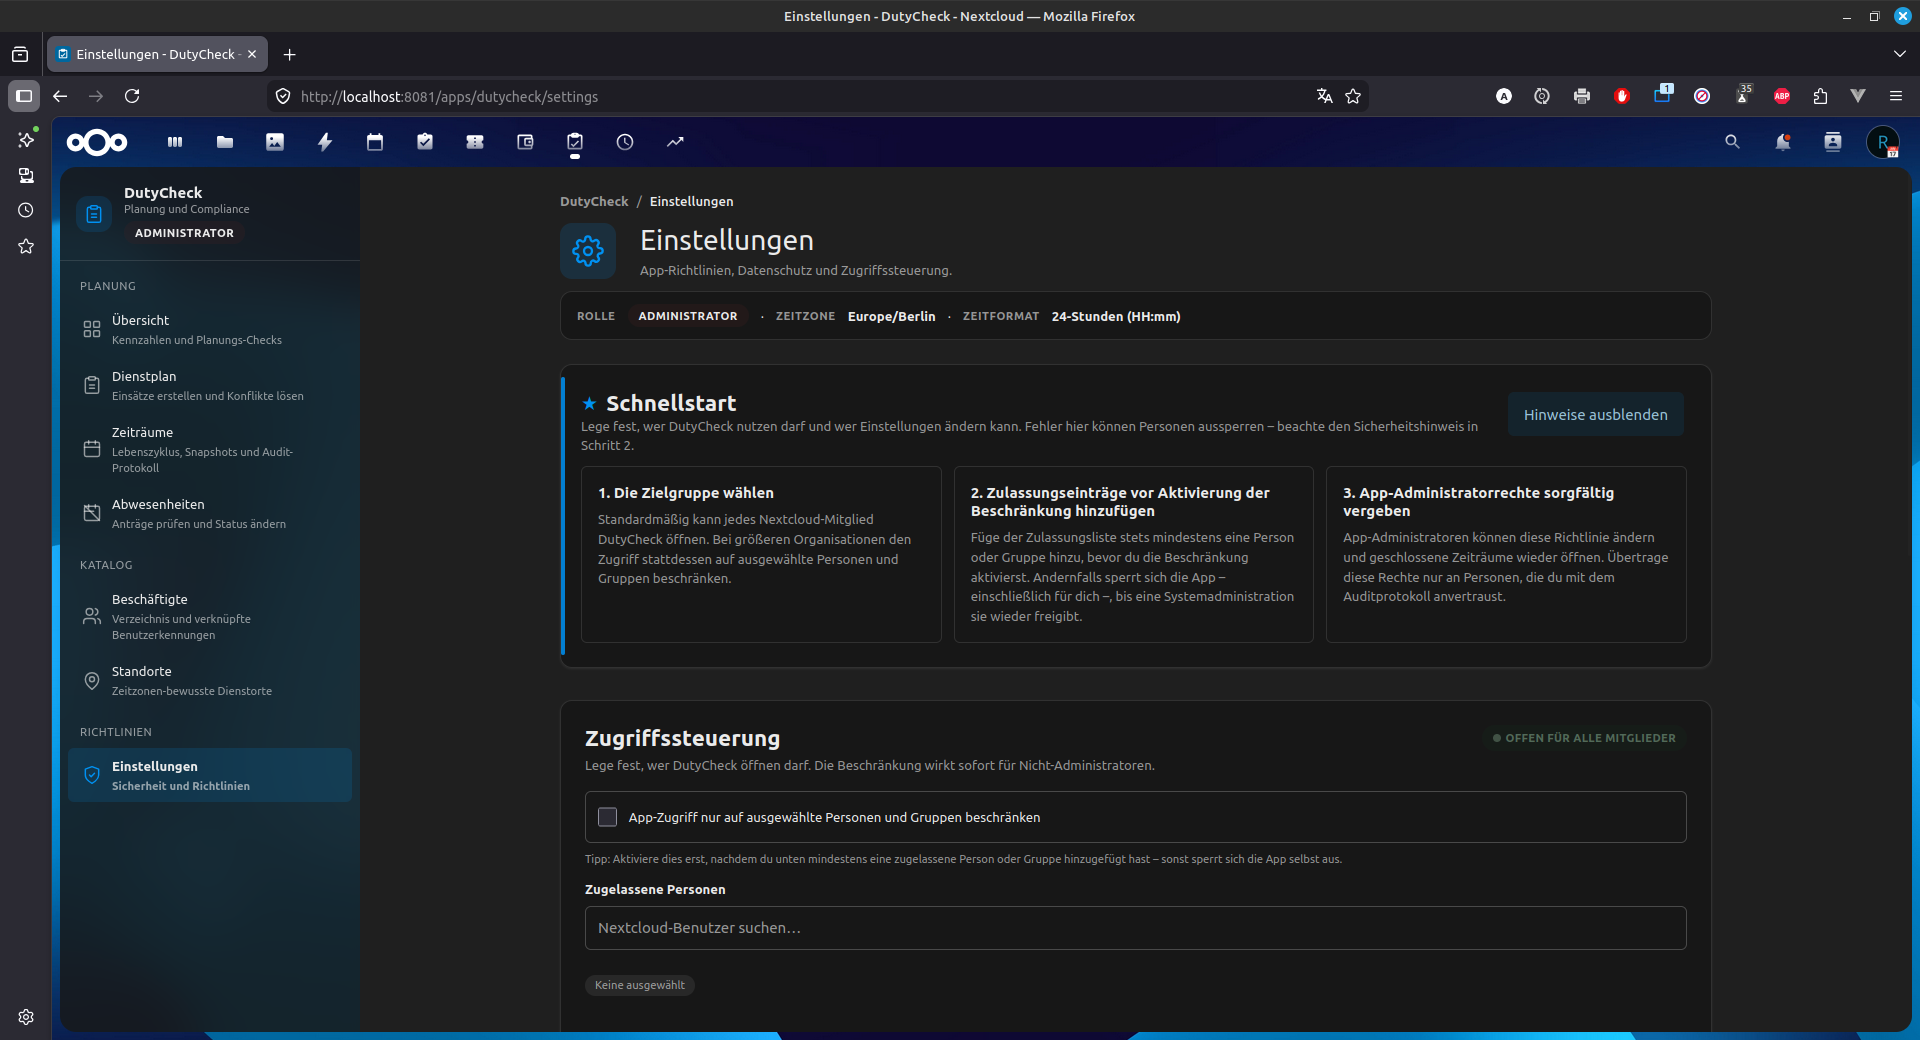Open the Firefox View button
1920x1040 pixels.
[20, 54]
